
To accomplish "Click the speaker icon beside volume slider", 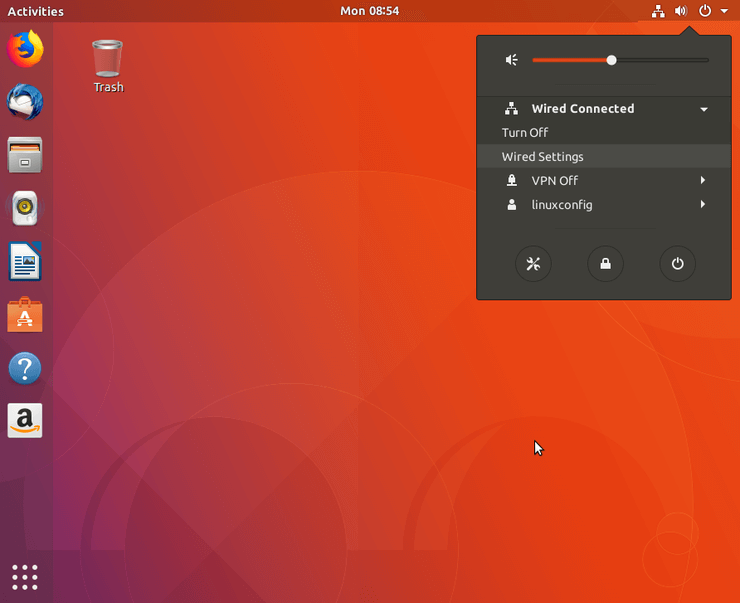I will coord(512,60).
